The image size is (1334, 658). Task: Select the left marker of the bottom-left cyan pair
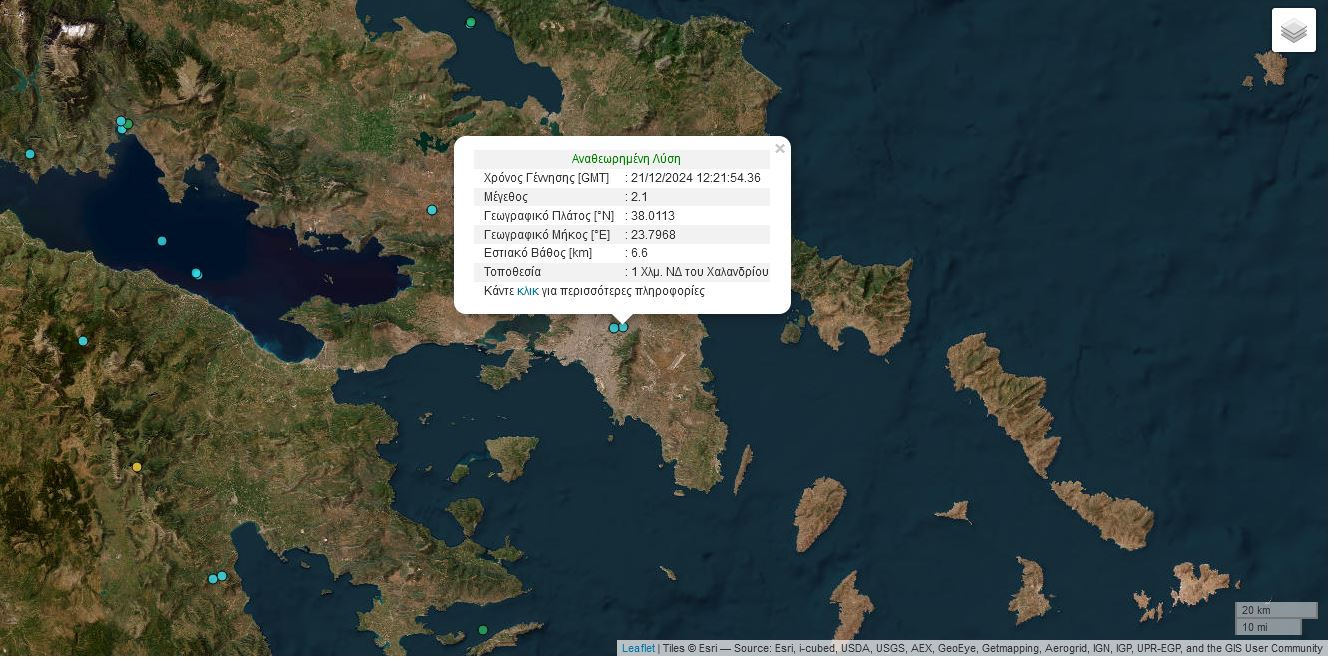[212, 579]
